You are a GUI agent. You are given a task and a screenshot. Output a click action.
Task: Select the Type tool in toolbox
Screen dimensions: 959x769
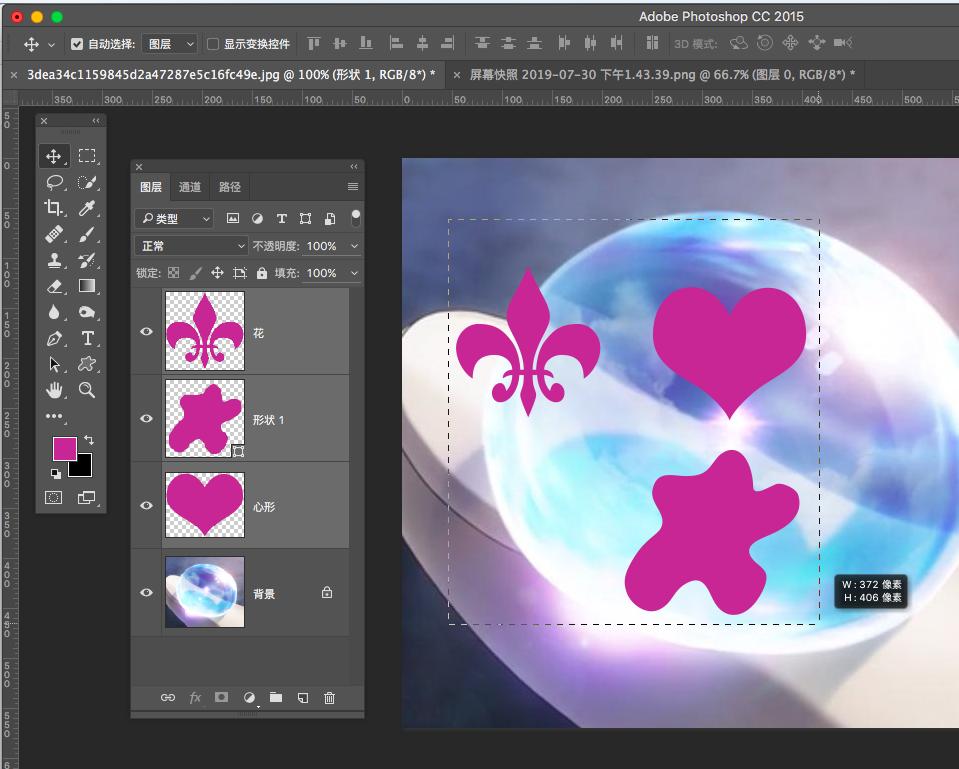click(87, 339)
